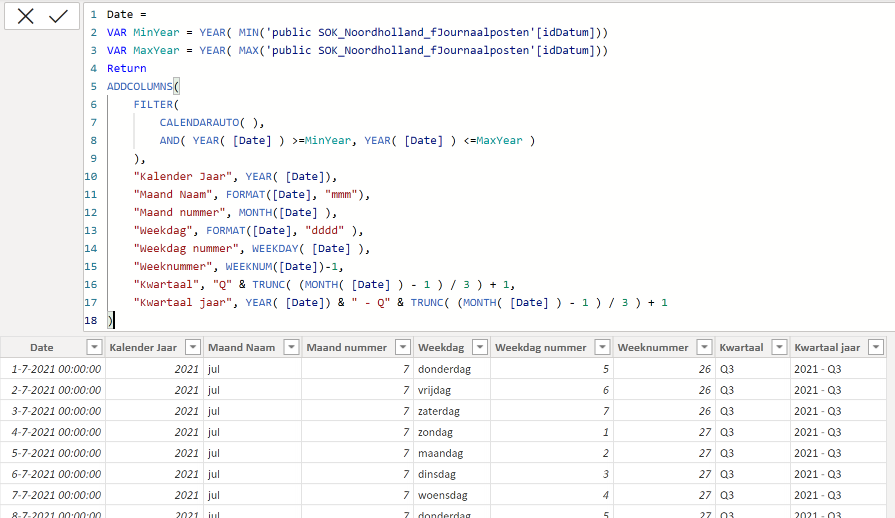895x518 pixels.
Task: Click the "Kalender Jaar" string in line 10
Action: click(x=183, y=177)
